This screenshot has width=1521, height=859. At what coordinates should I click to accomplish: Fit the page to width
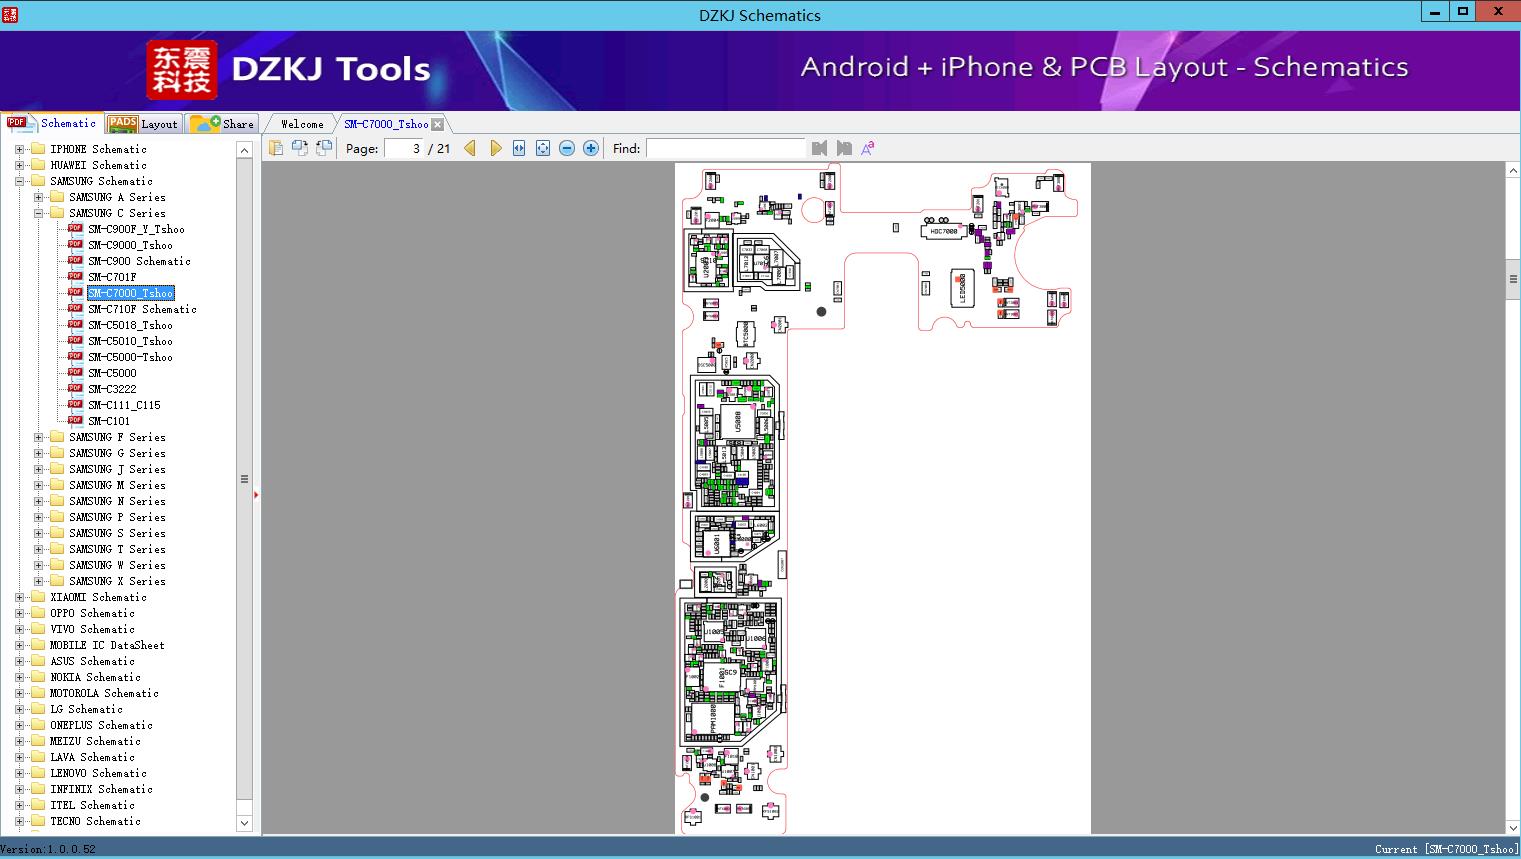519,148
